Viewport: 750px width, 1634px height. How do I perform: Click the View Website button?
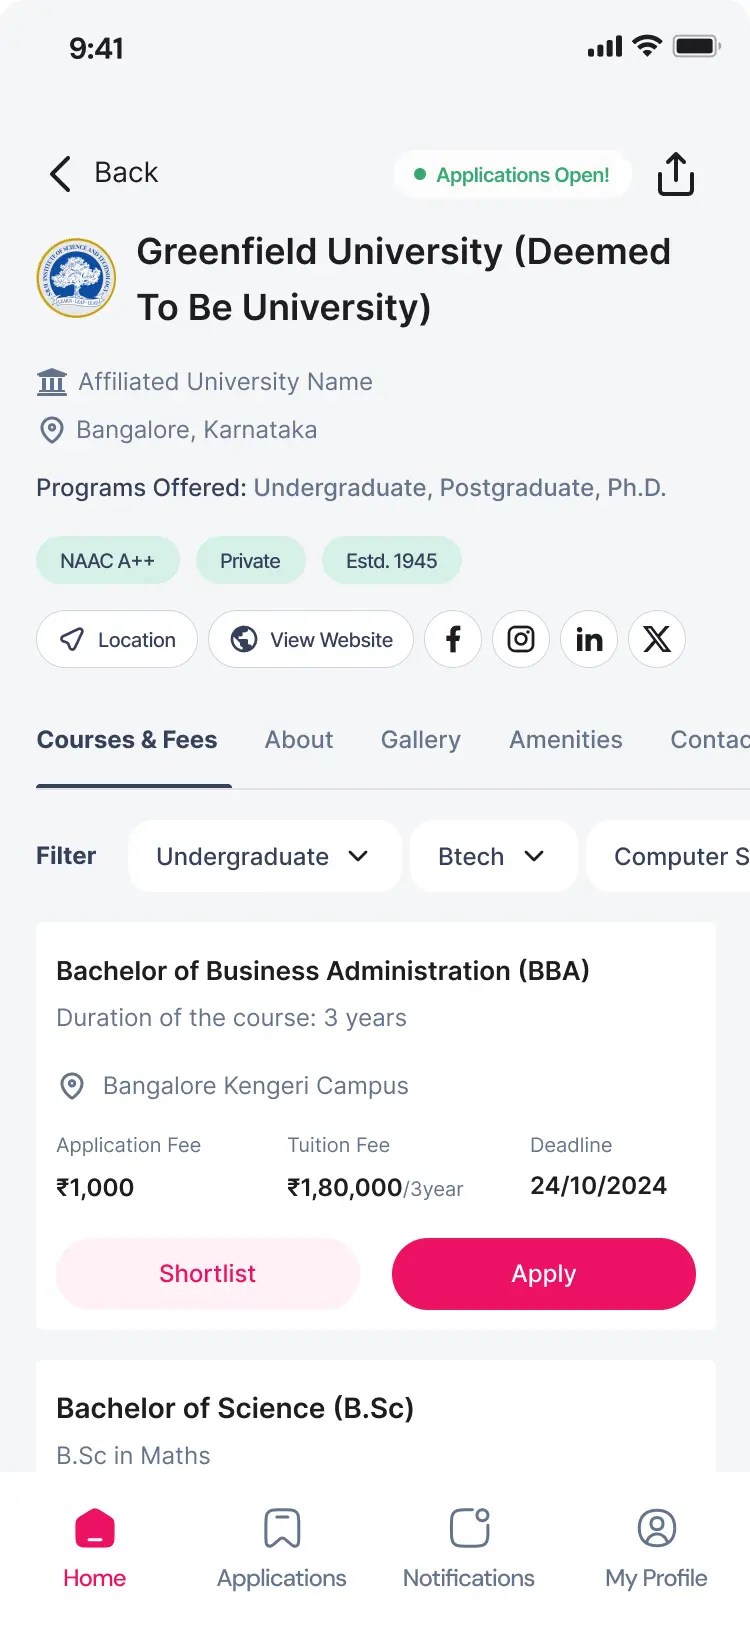tap(311, 639)
